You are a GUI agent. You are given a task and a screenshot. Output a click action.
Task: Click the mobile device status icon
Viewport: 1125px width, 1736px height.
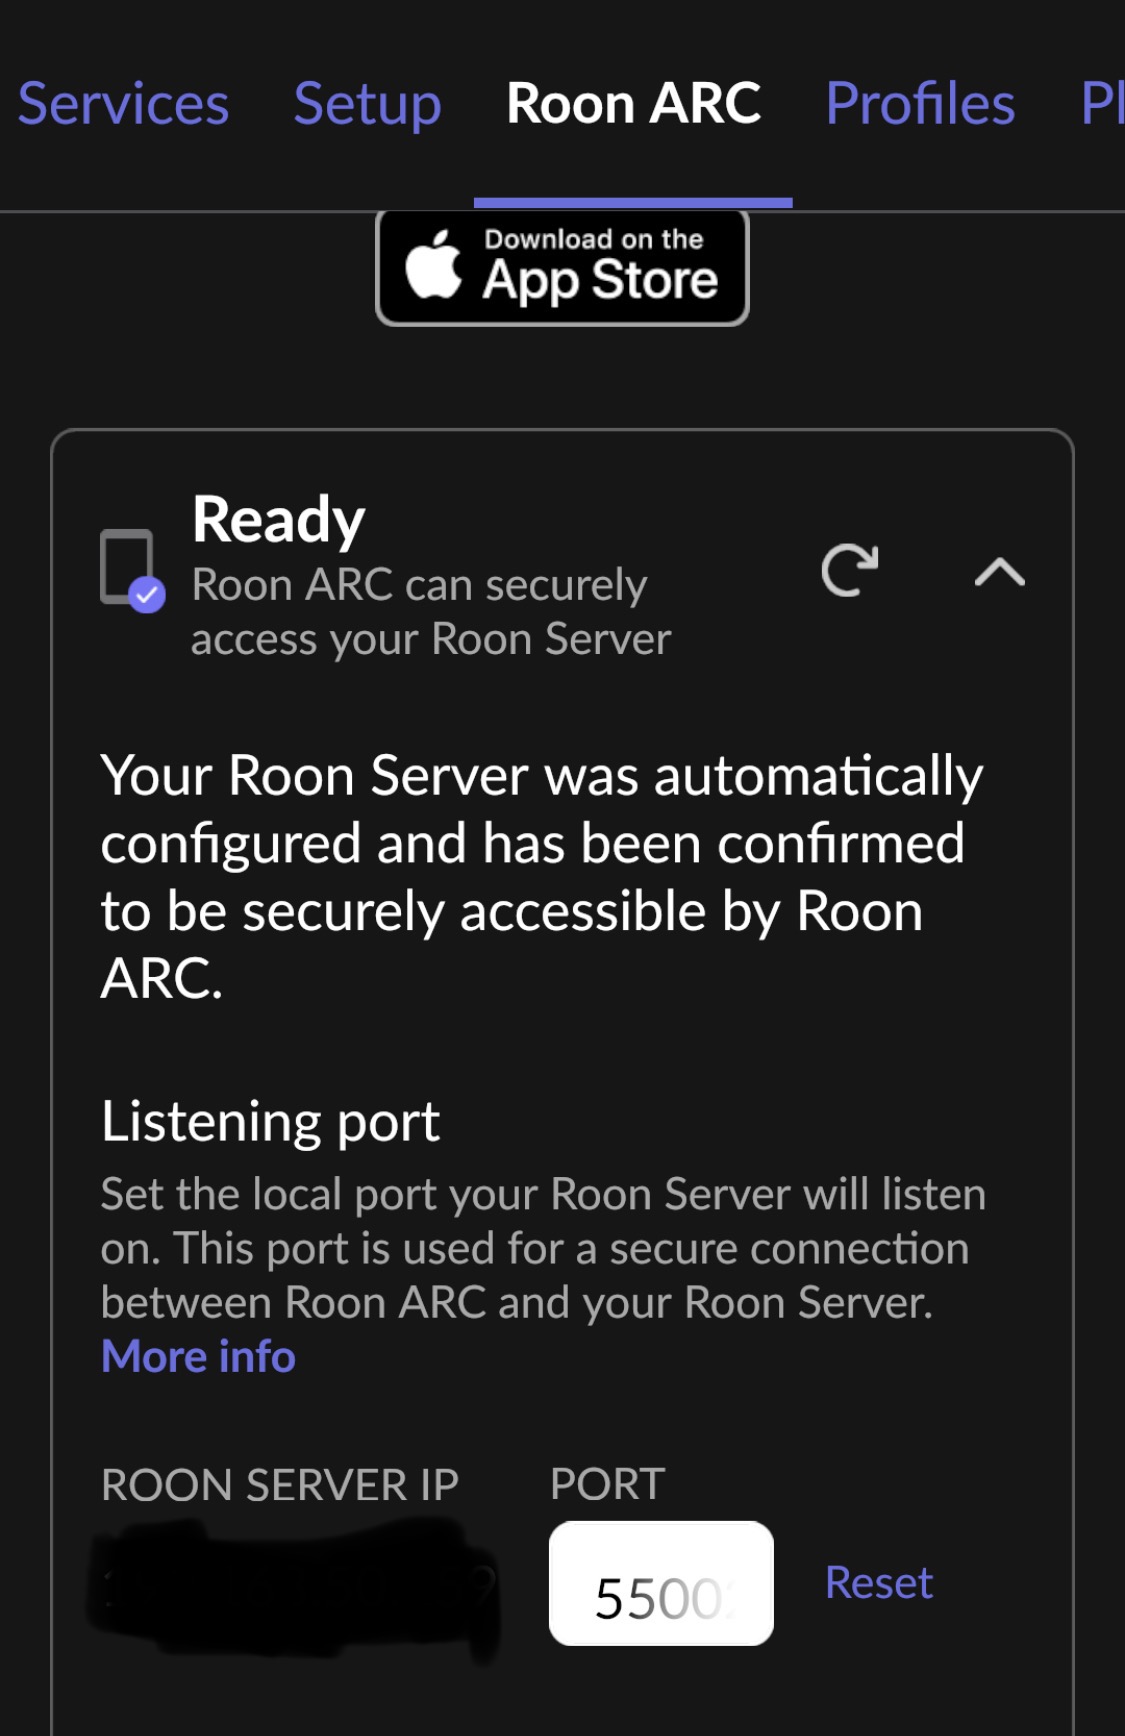coord(127,566)
